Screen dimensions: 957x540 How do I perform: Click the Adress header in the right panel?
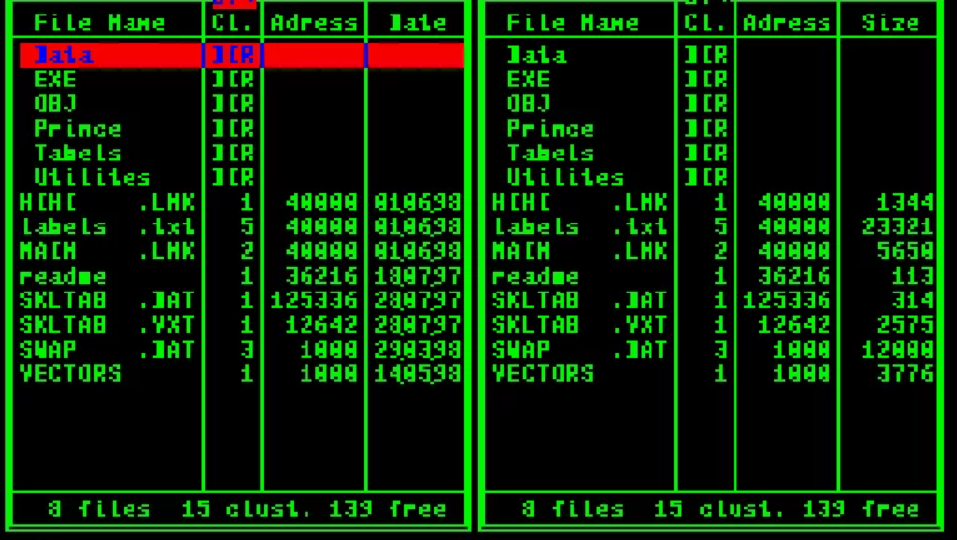tap(787, 23)
